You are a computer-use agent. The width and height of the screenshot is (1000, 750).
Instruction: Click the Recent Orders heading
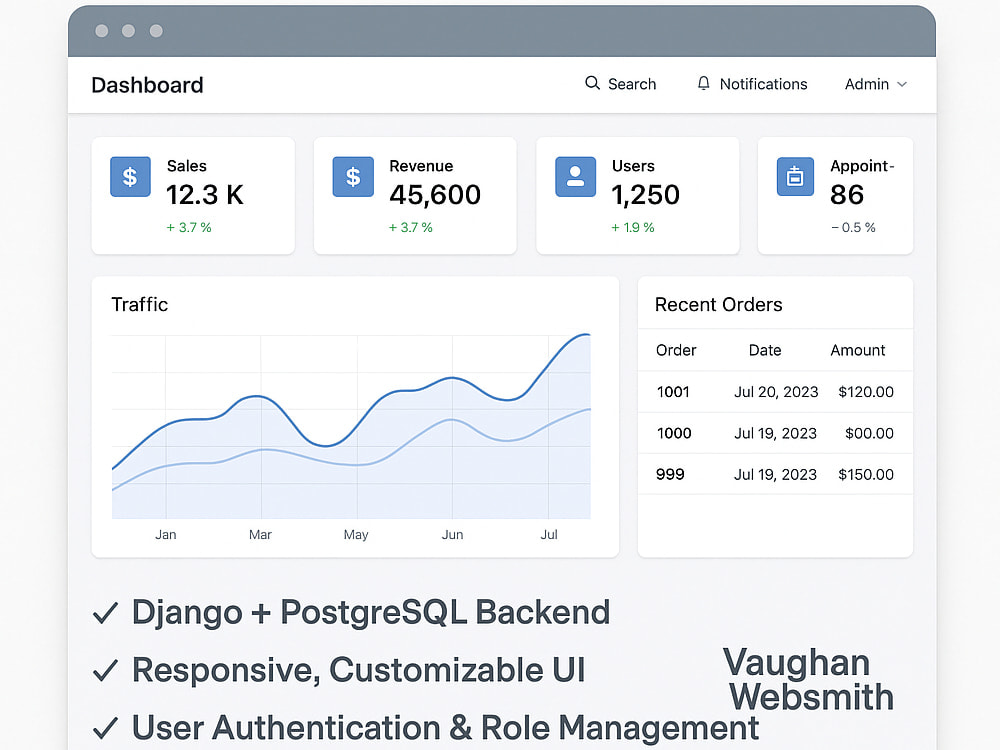[719, 304]
